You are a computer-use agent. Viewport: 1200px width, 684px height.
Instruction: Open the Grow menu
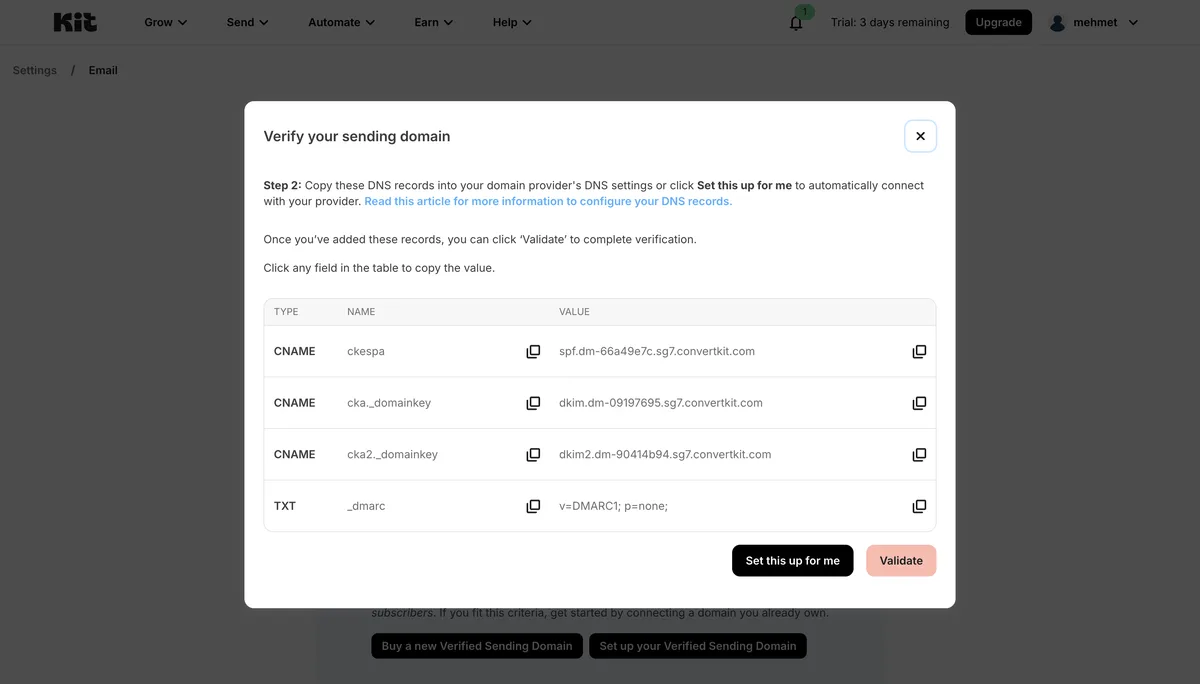point(166,22)
